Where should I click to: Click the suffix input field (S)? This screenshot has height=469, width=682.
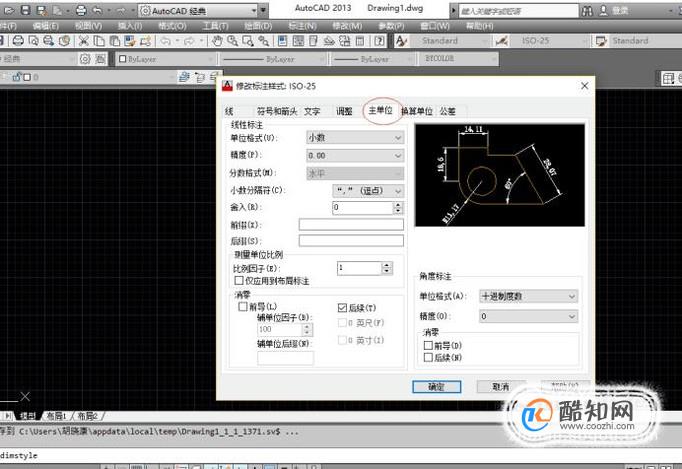tap(351, 241)
